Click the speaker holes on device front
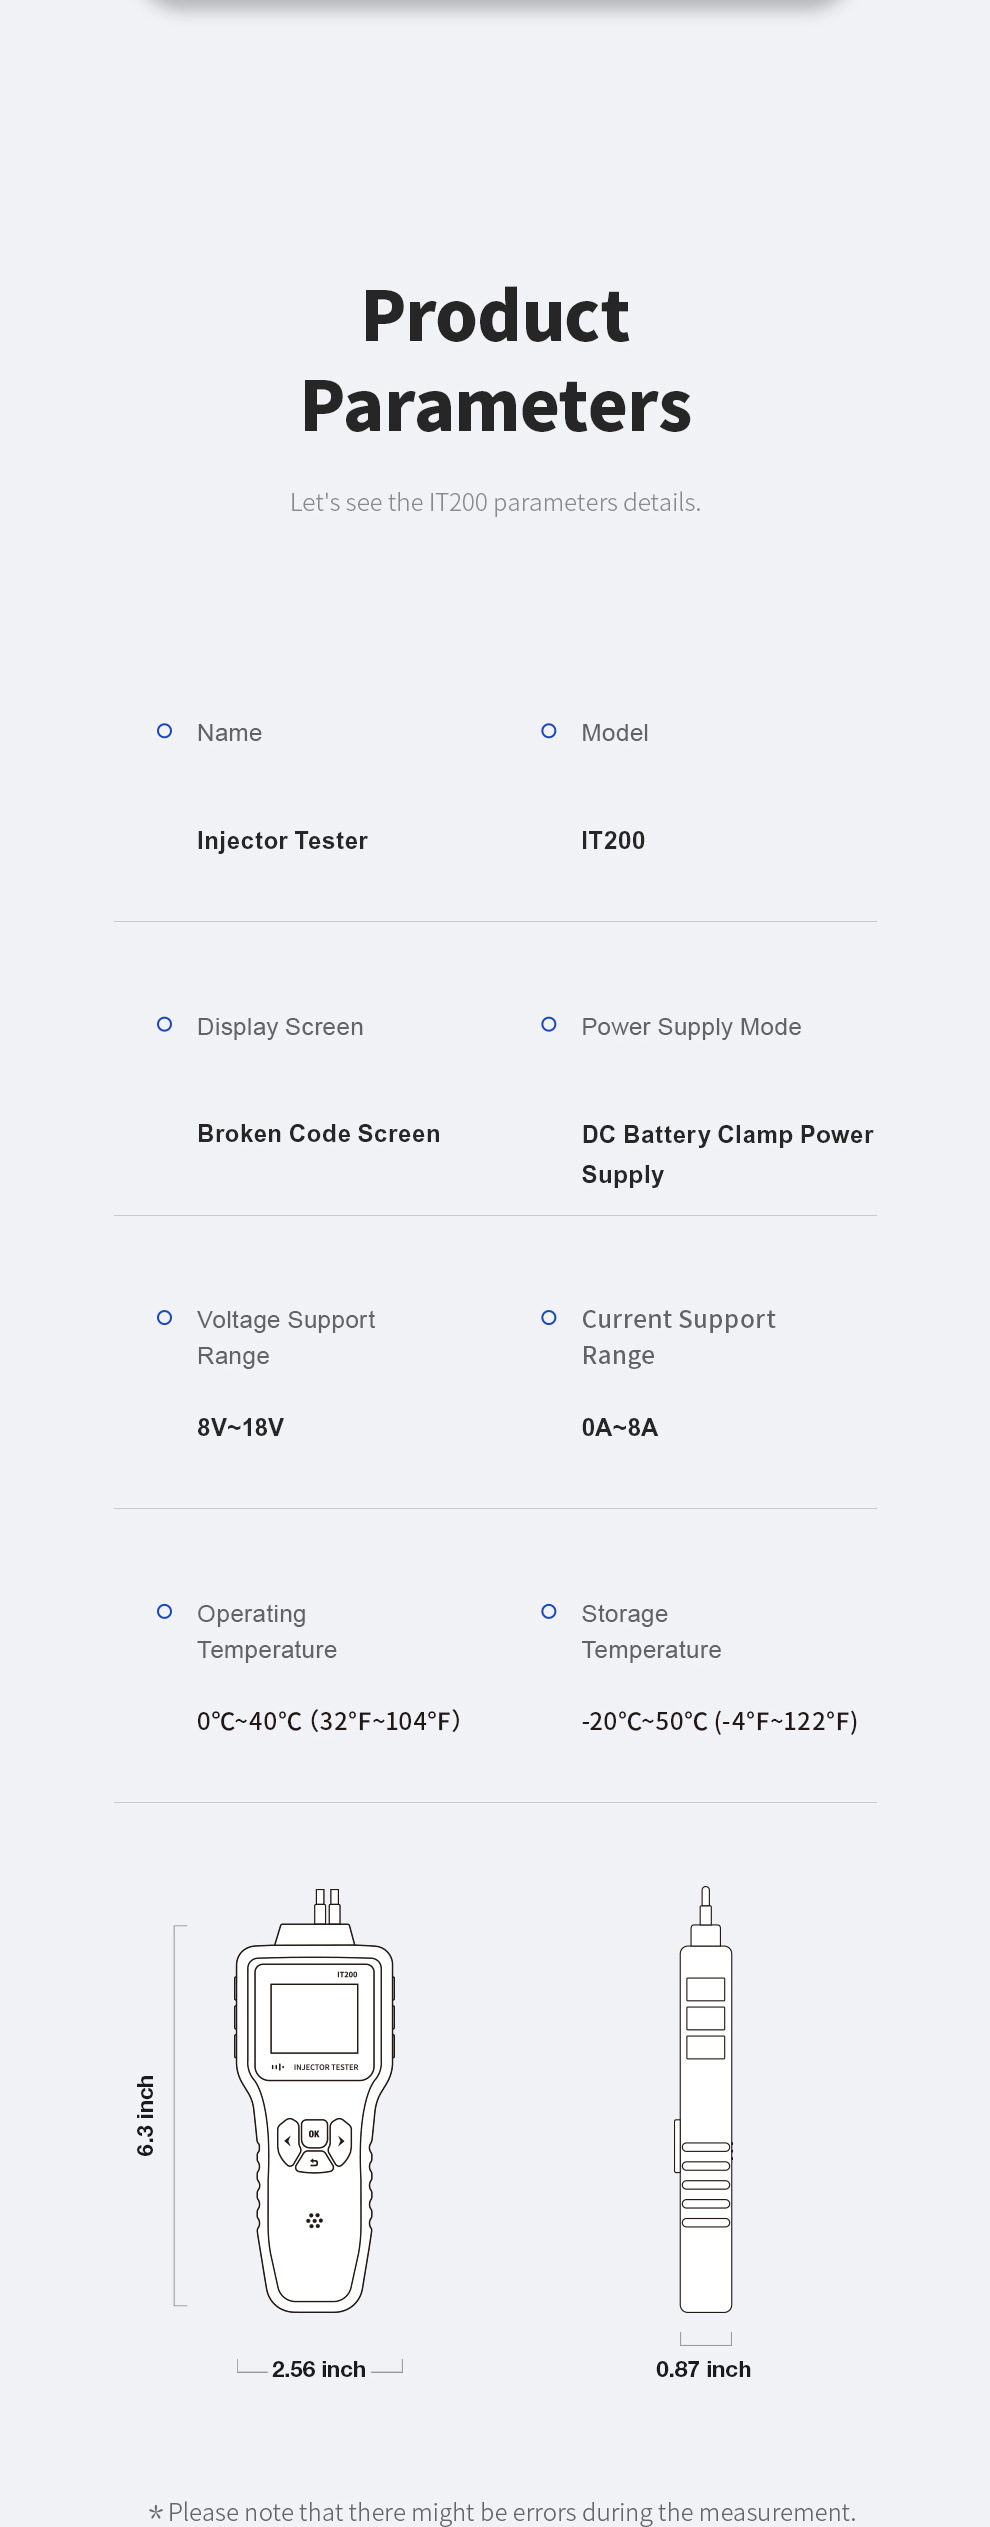 click(x=314, y=2221)
